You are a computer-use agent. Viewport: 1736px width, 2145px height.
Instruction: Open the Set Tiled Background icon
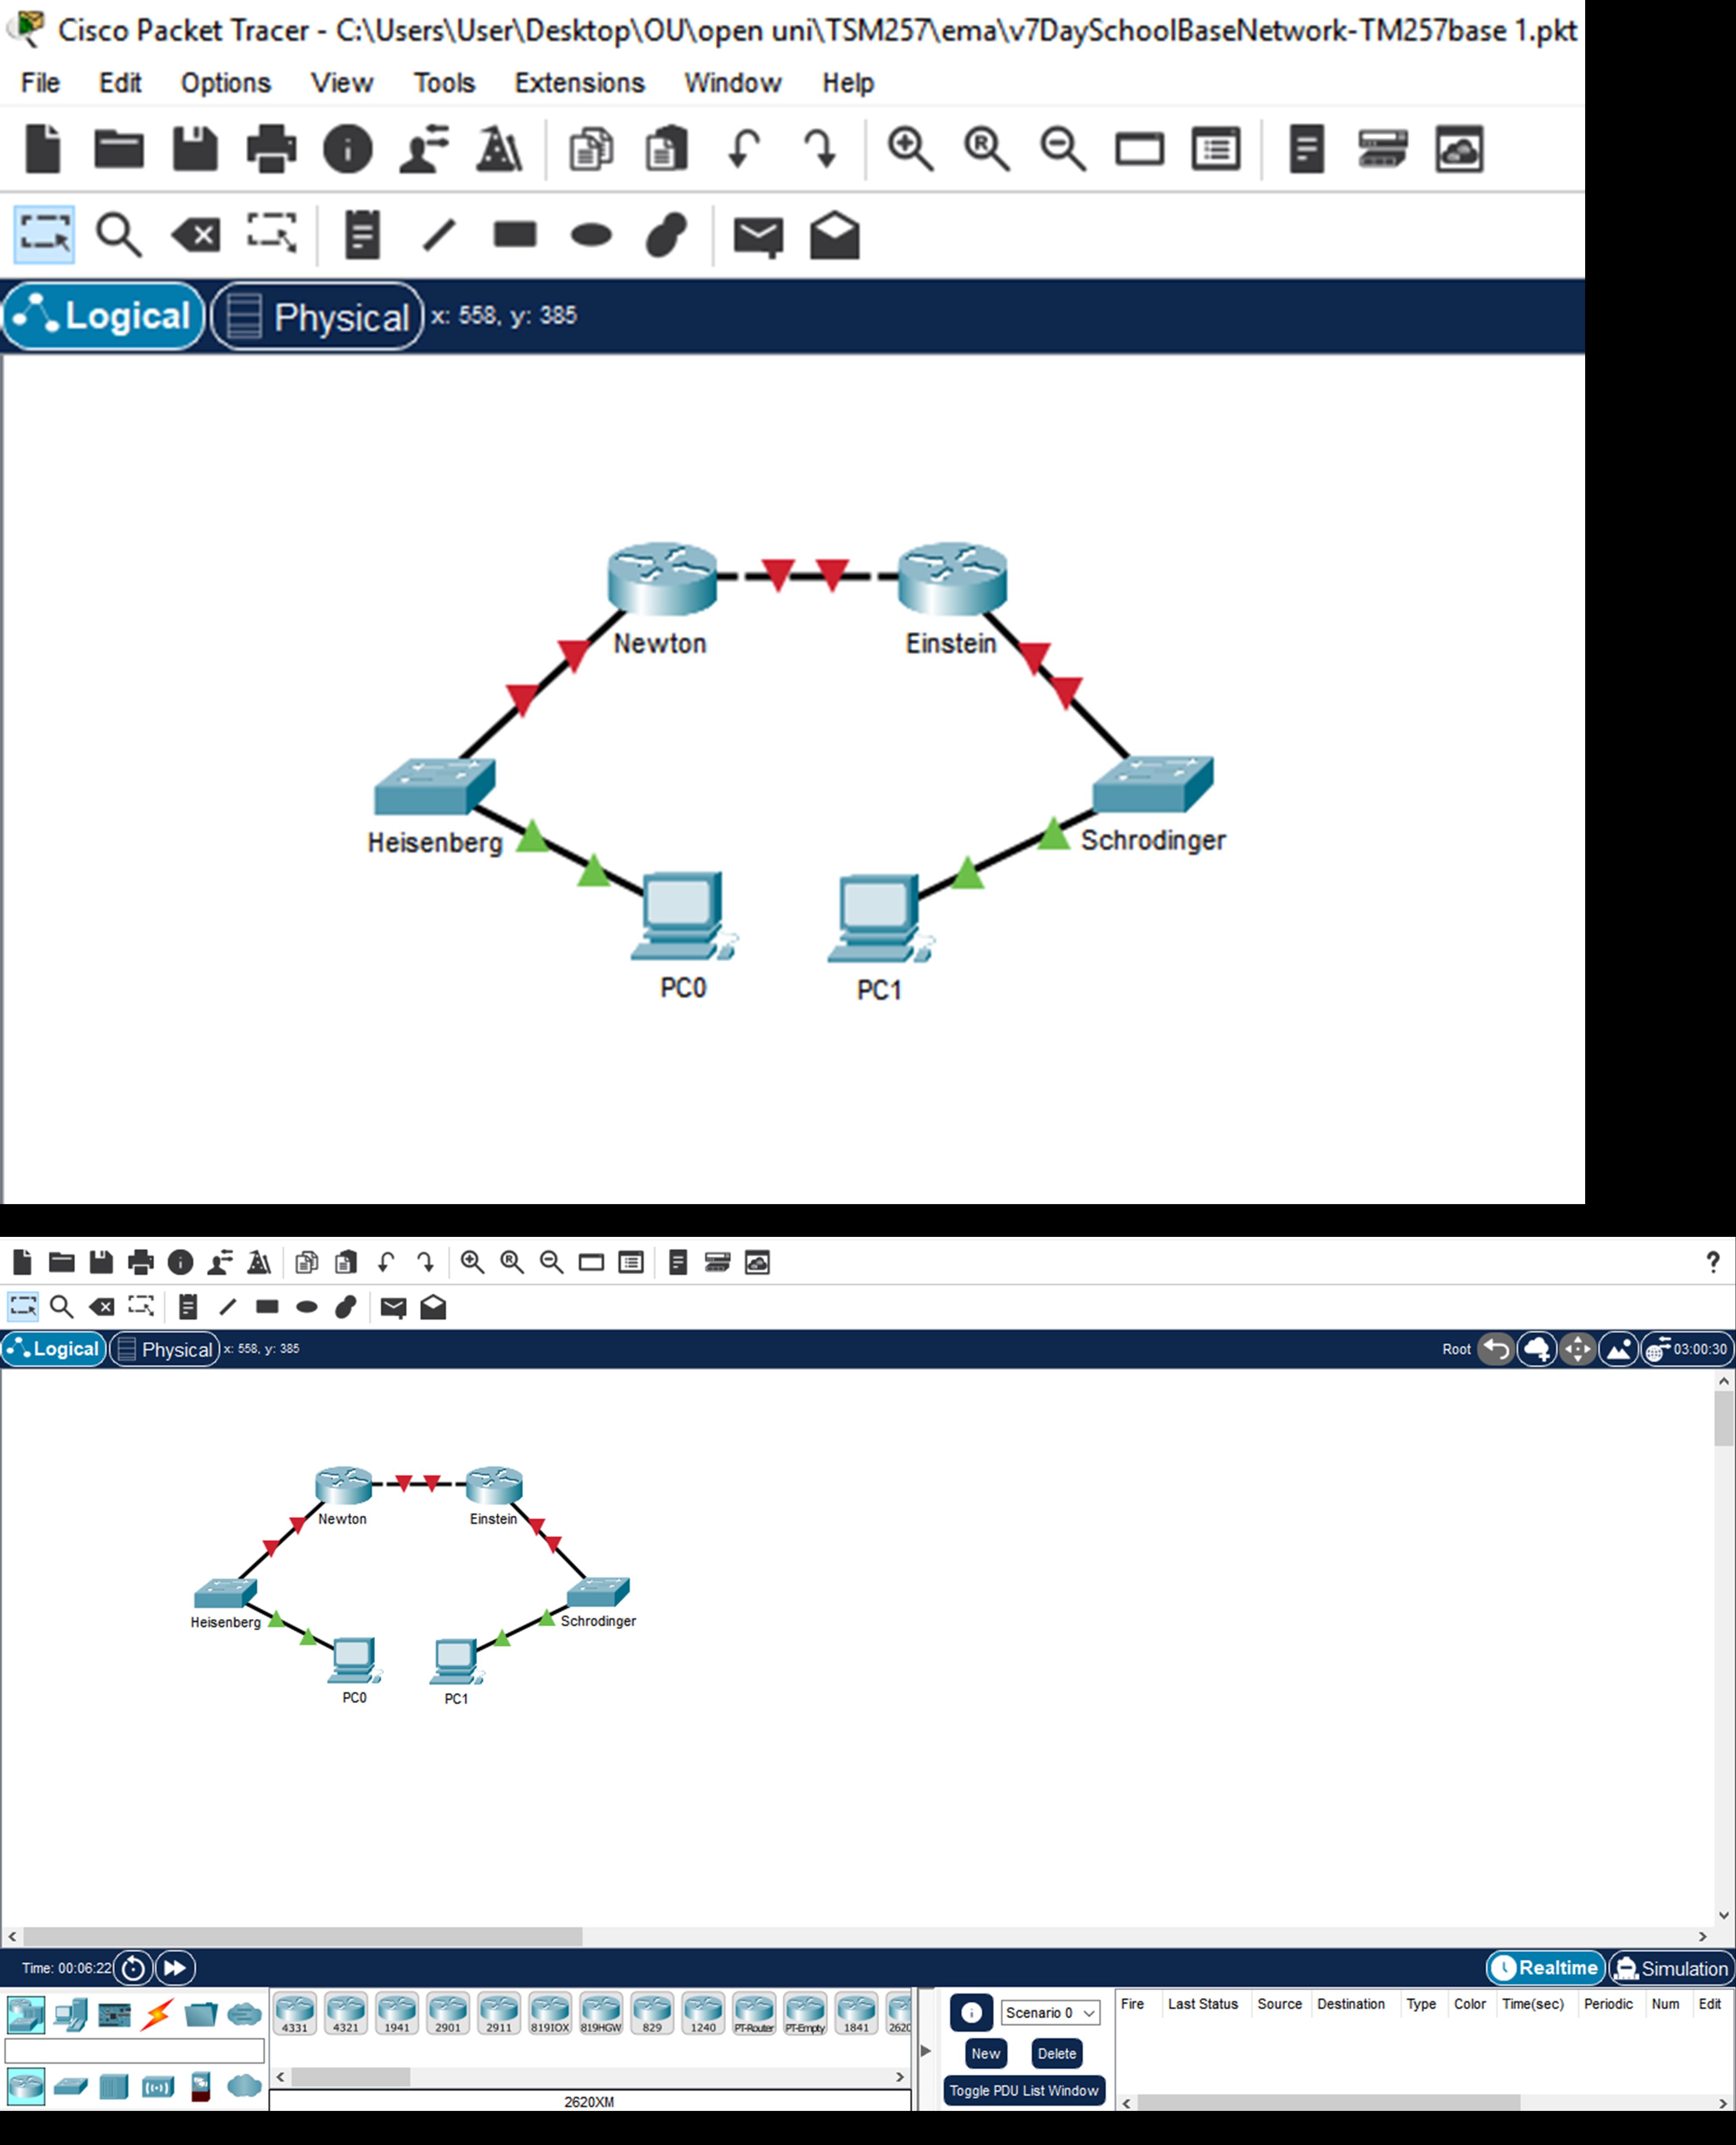tap(1618, 1349)
